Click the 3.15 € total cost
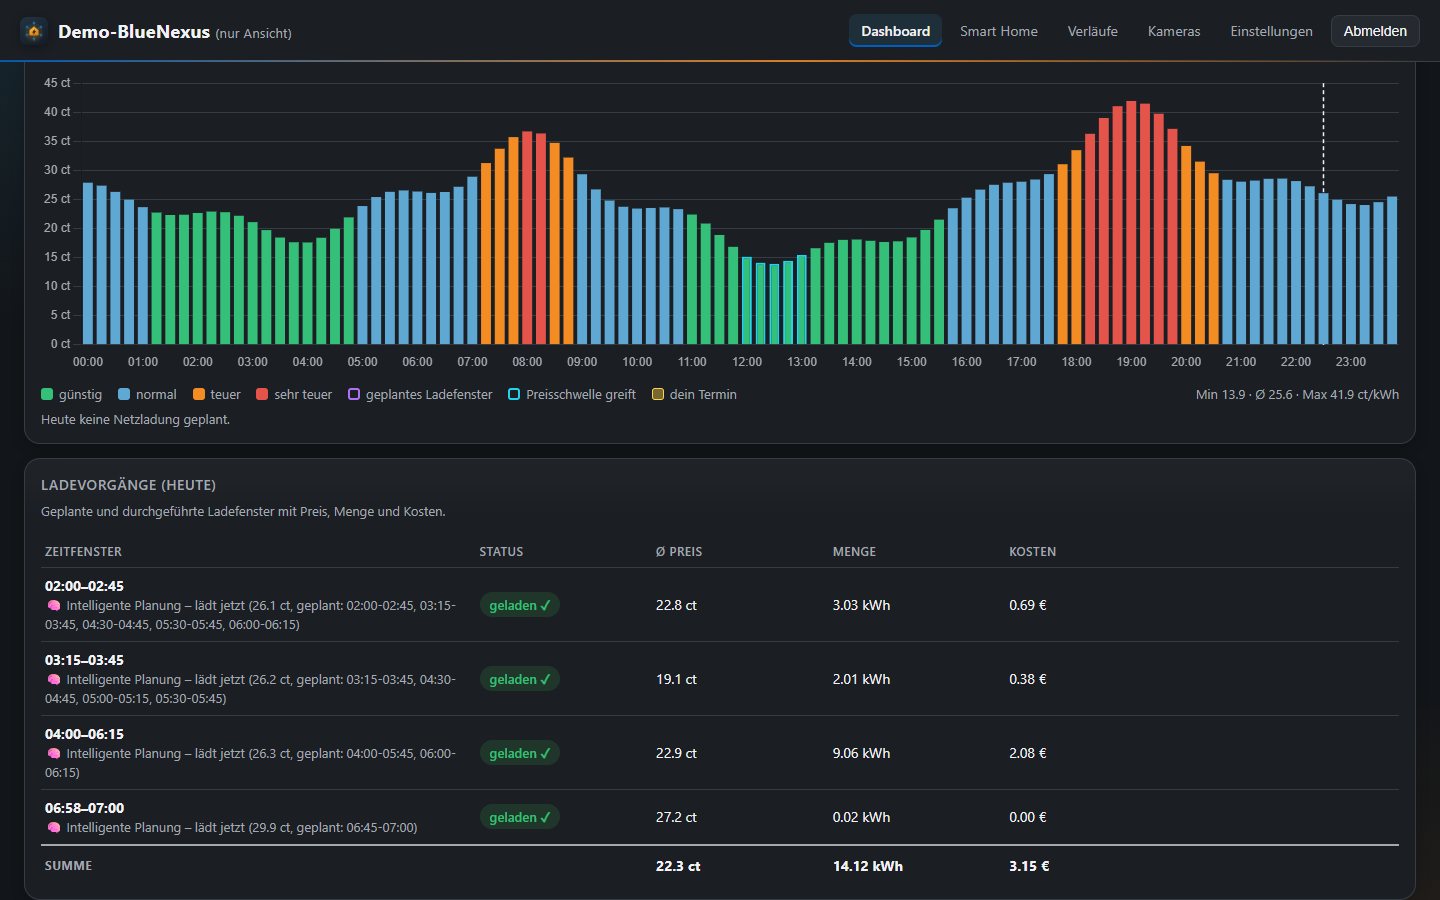Viewport: 1440px width, 900px height. 1029,866
